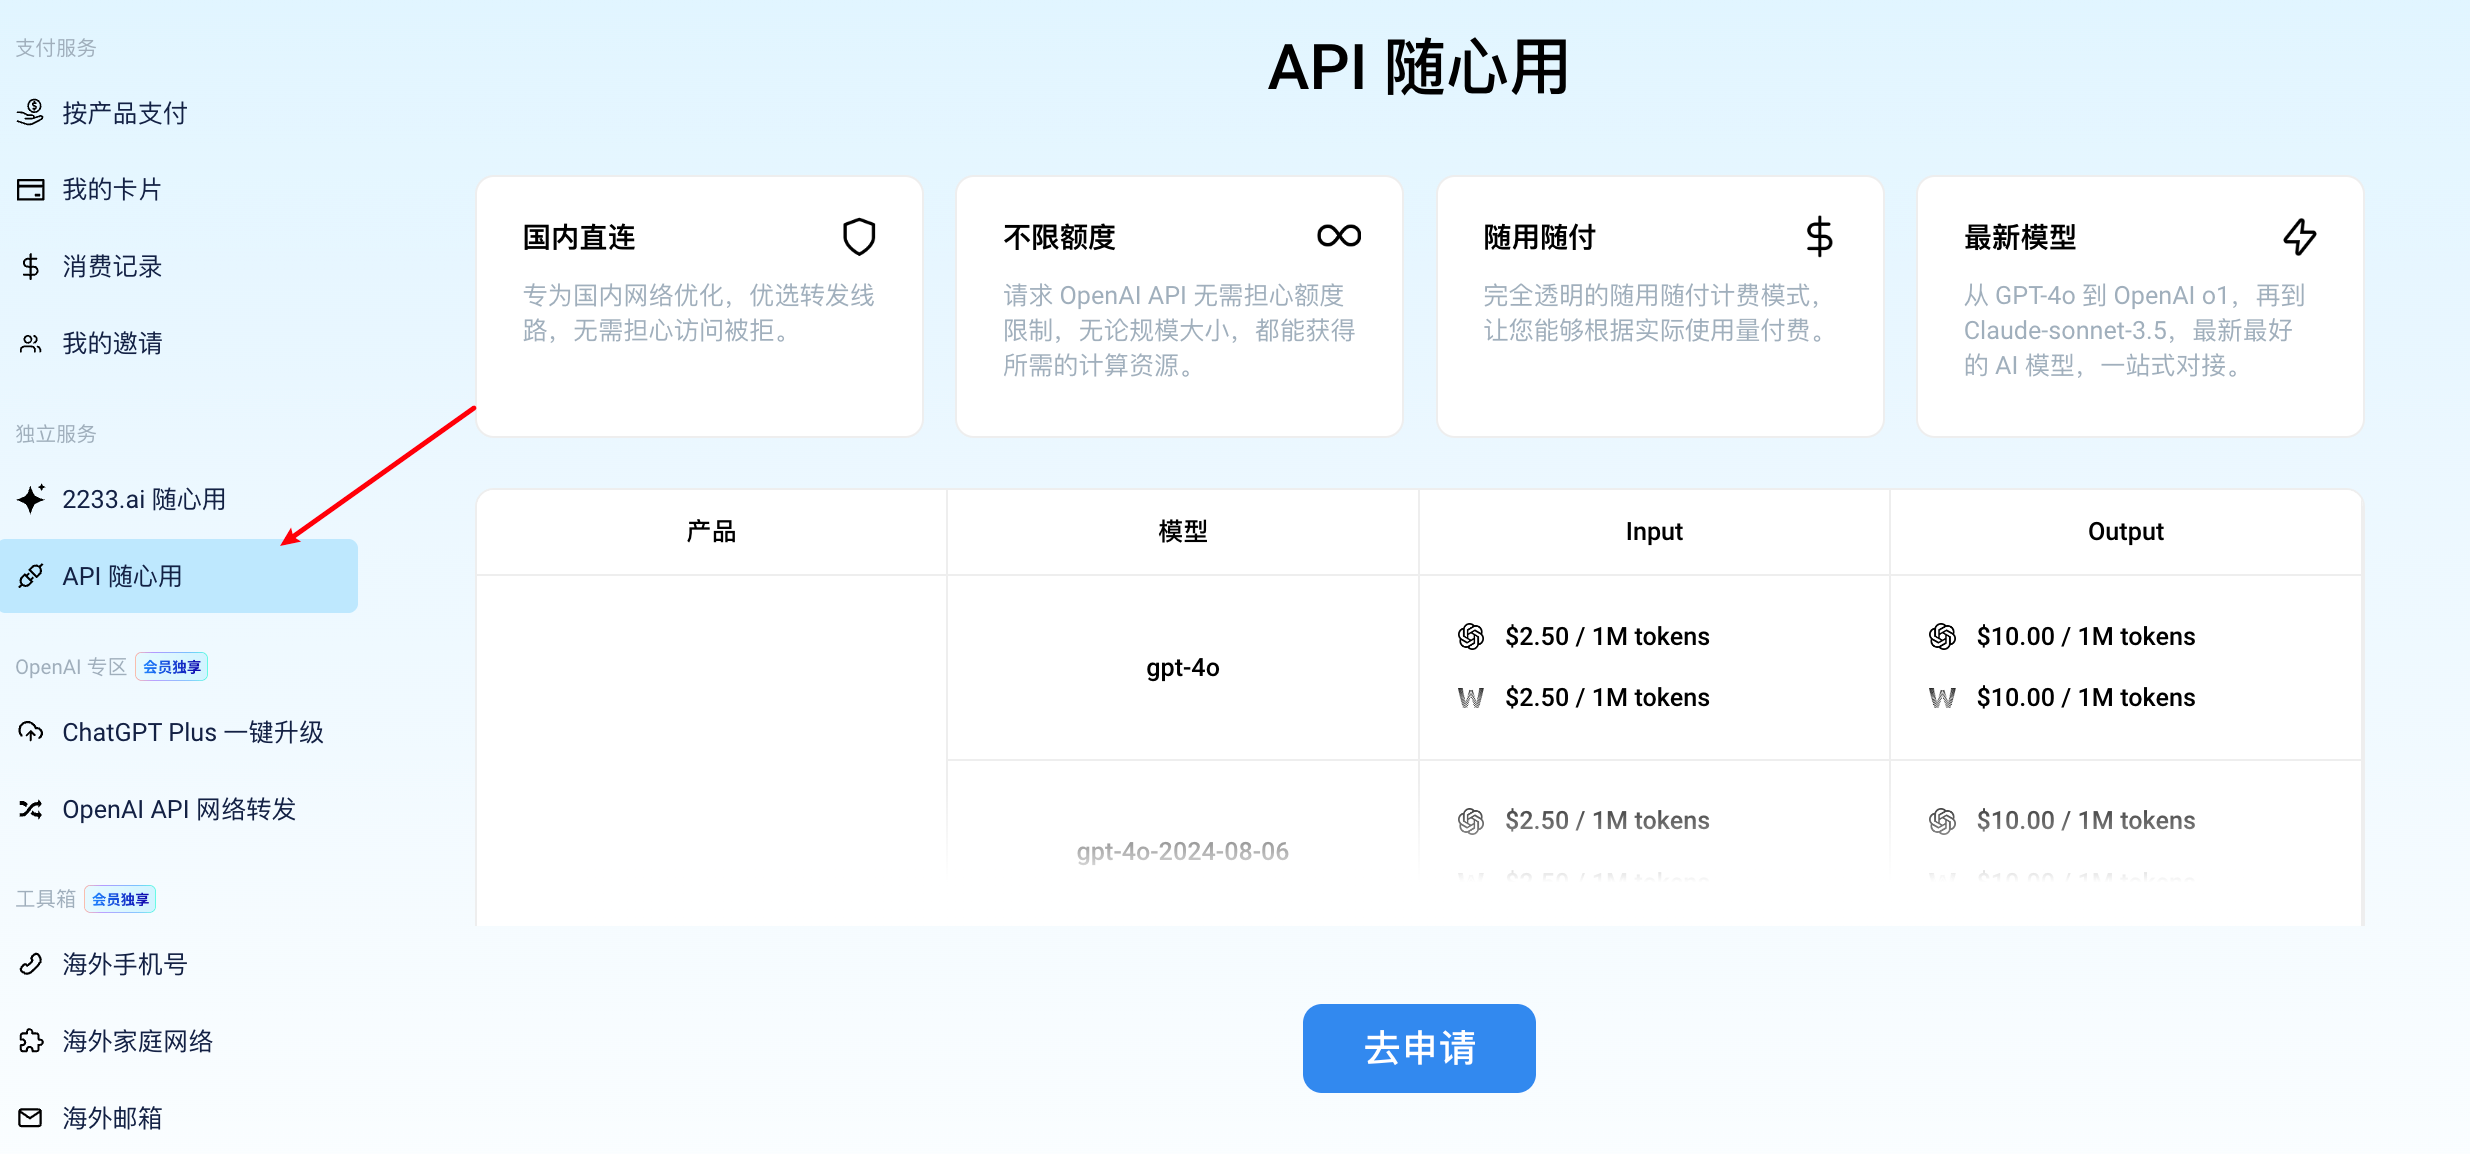Viewport: 2470px width, 1154px height.
Task: Click the envelope icon beside 海外邮箱
Action: 30,1118
